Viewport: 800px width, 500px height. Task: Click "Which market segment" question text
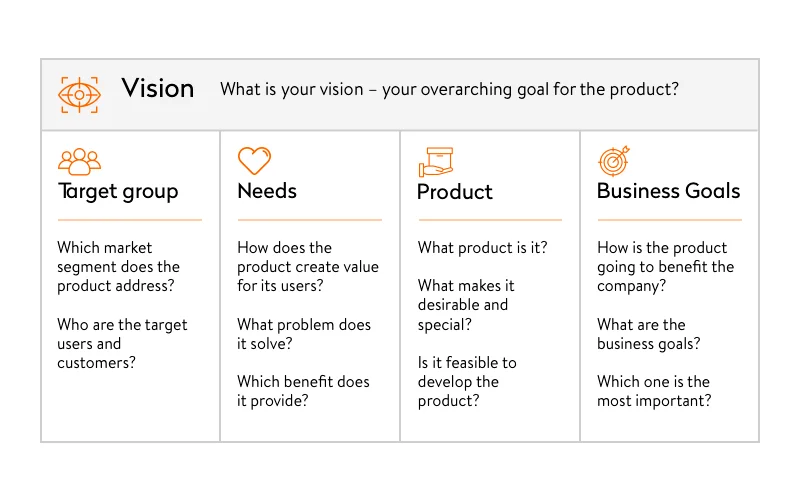coord(118,267)
